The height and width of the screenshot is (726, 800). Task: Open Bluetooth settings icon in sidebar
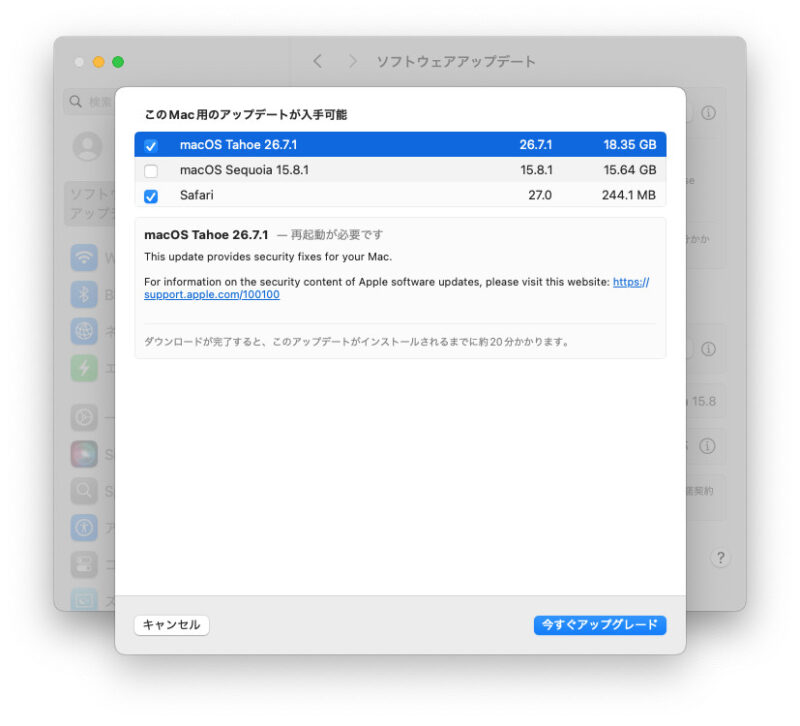84,294
